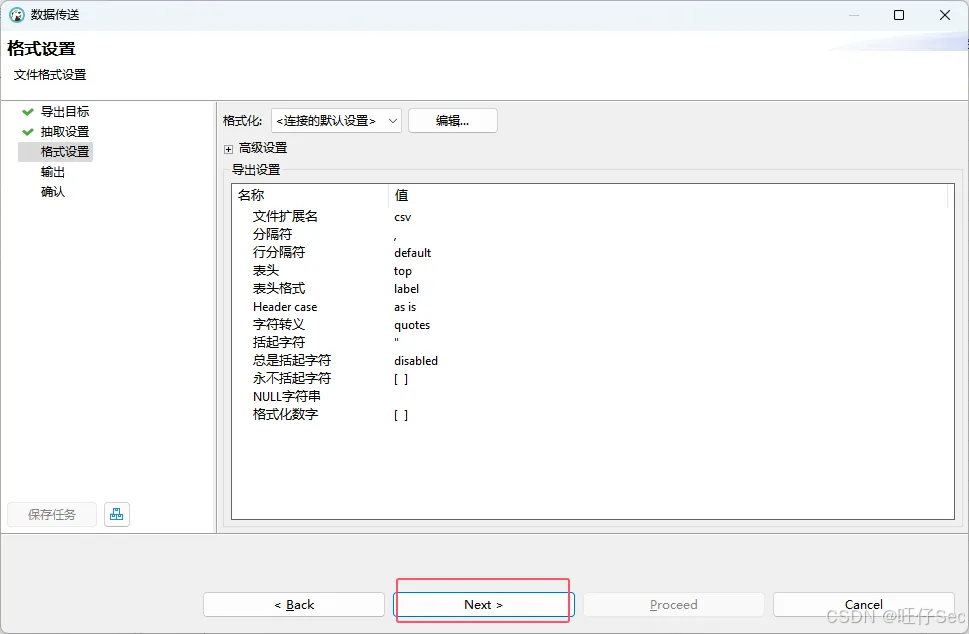Select the 确认 wizard step
969x634 pixels.
(x=53, y=192)
